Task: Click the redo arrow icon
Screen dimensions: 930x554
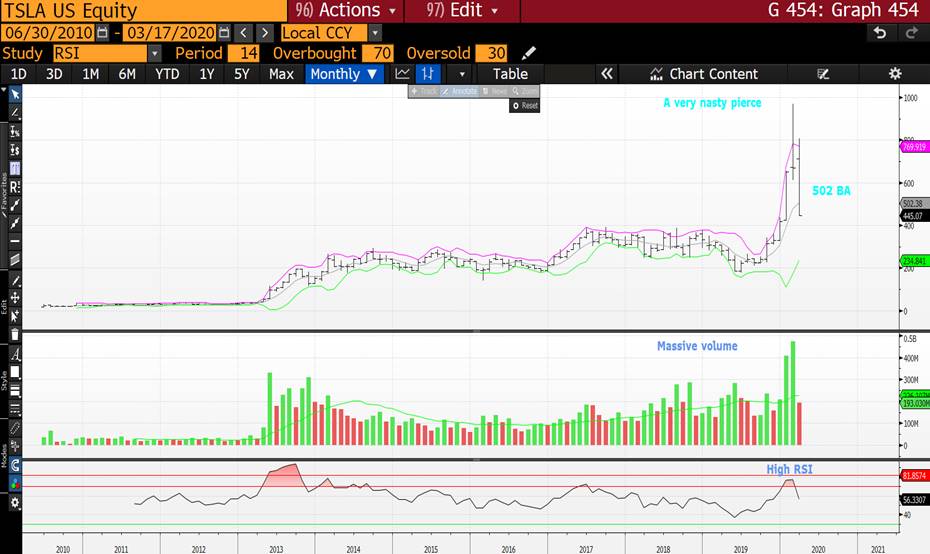Action: pyautogui.click(x=911, y=33)
